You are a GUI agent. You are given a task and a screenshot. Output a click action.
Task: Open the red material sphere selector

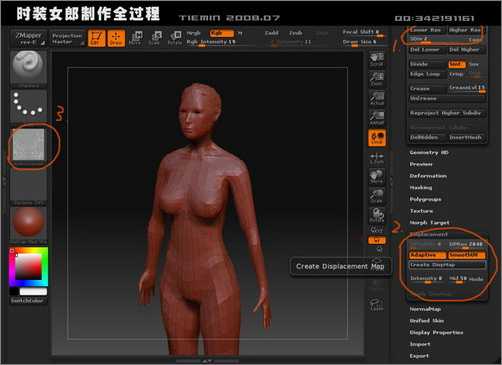click(28, 222)
